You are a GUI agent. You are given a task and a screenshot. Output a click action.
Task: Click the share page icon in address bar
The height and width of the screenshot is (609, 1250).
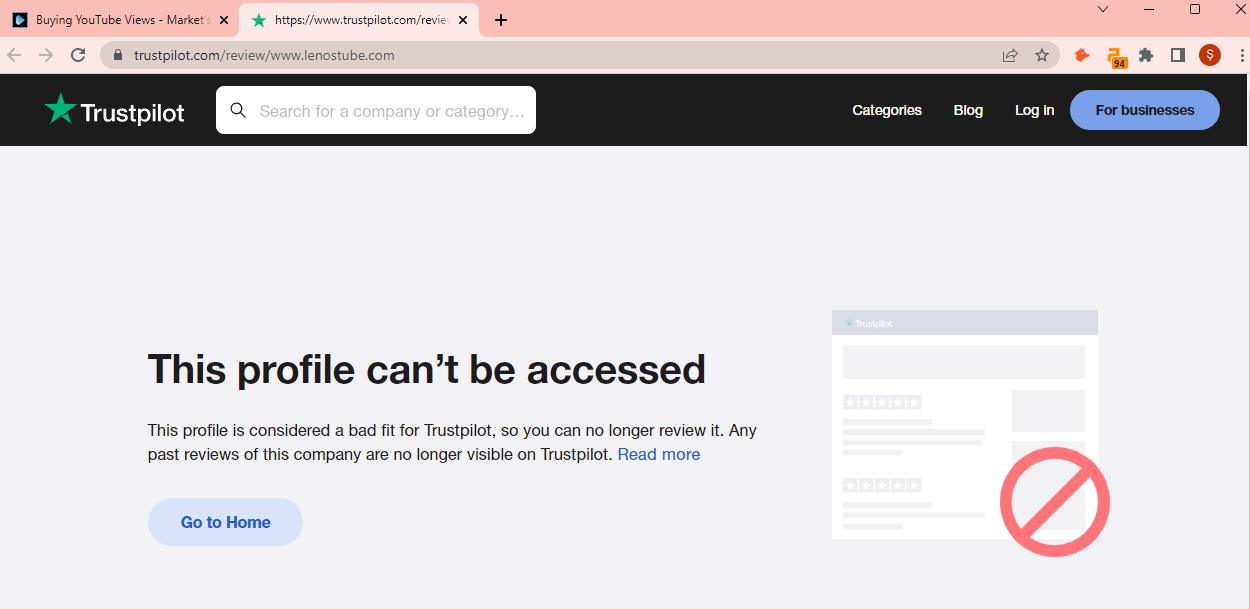pyautogui.click(x=1010, y=55)
